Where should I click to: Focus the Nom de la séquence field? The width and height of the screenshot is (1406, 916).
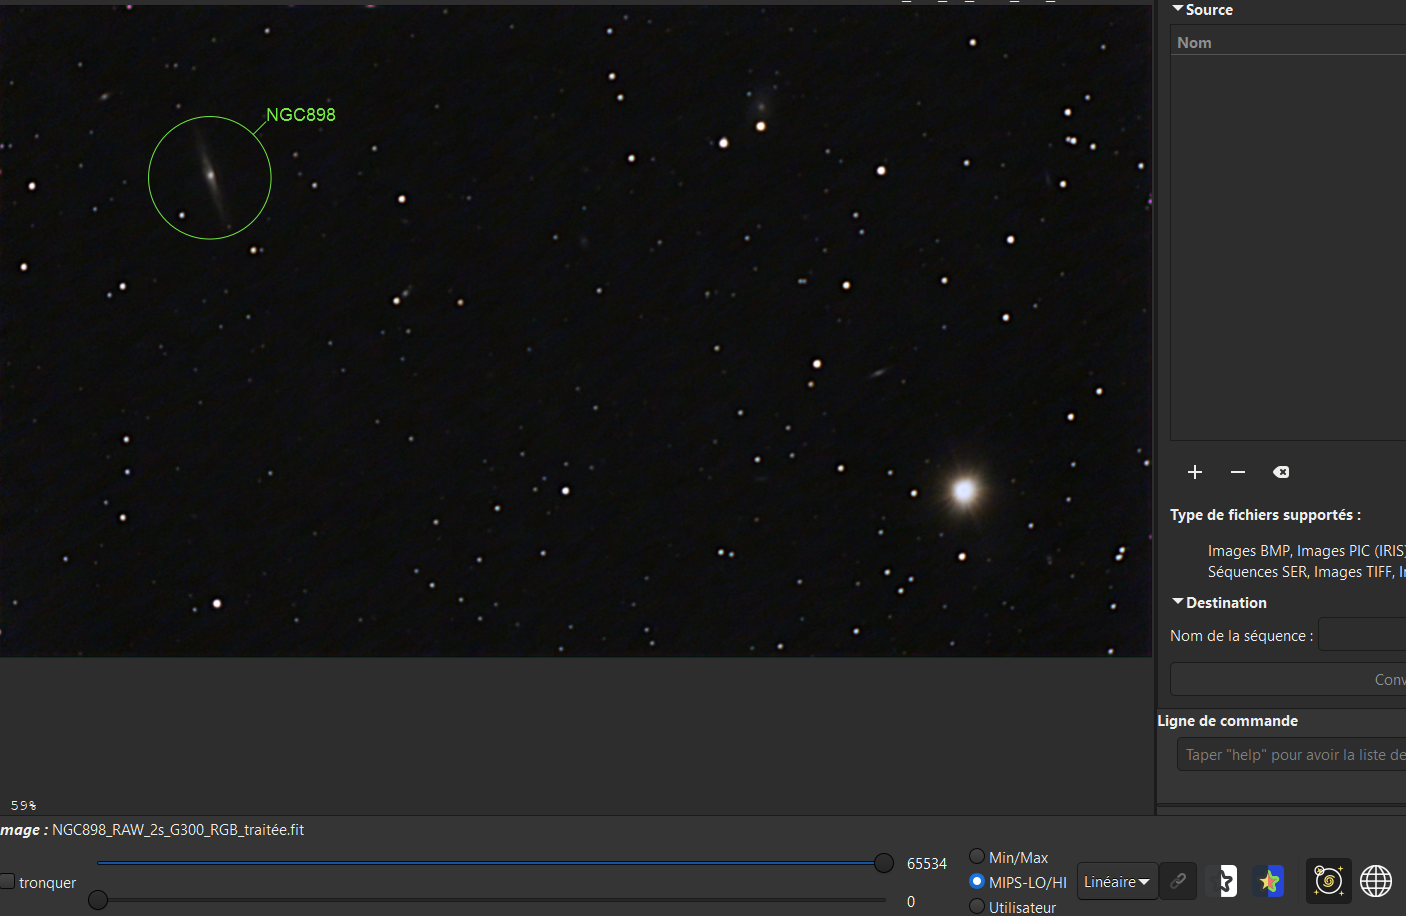(x=1362, y=634)
